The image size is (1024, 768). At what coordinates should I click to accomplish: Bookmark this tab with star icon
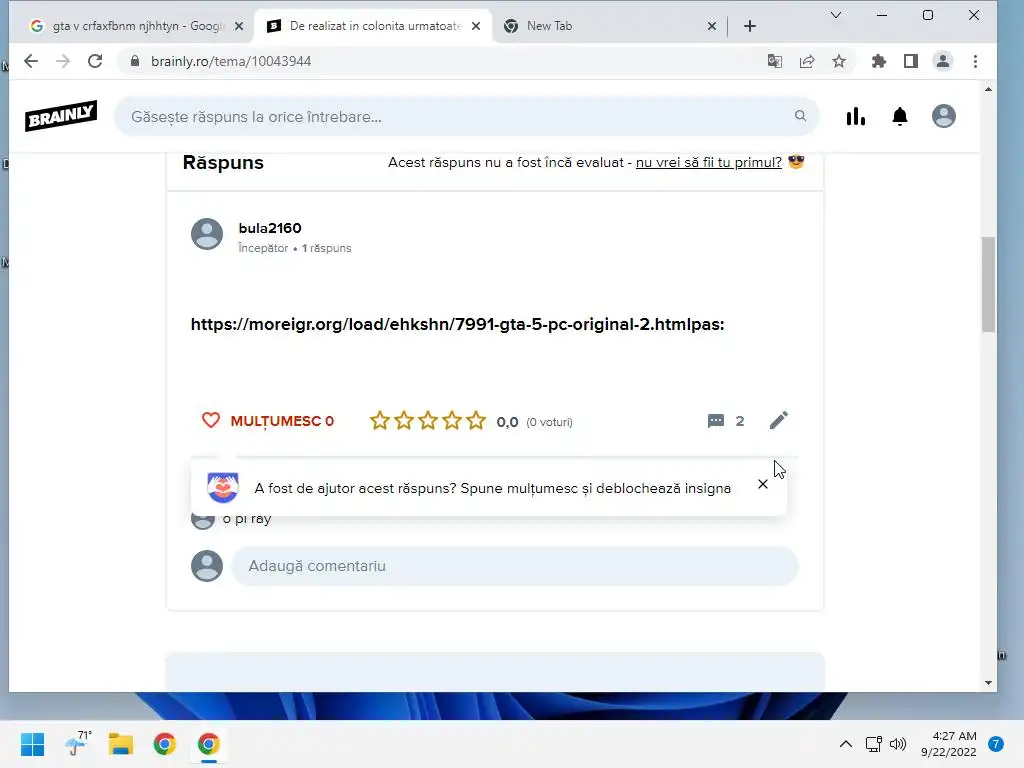(839, 61)
